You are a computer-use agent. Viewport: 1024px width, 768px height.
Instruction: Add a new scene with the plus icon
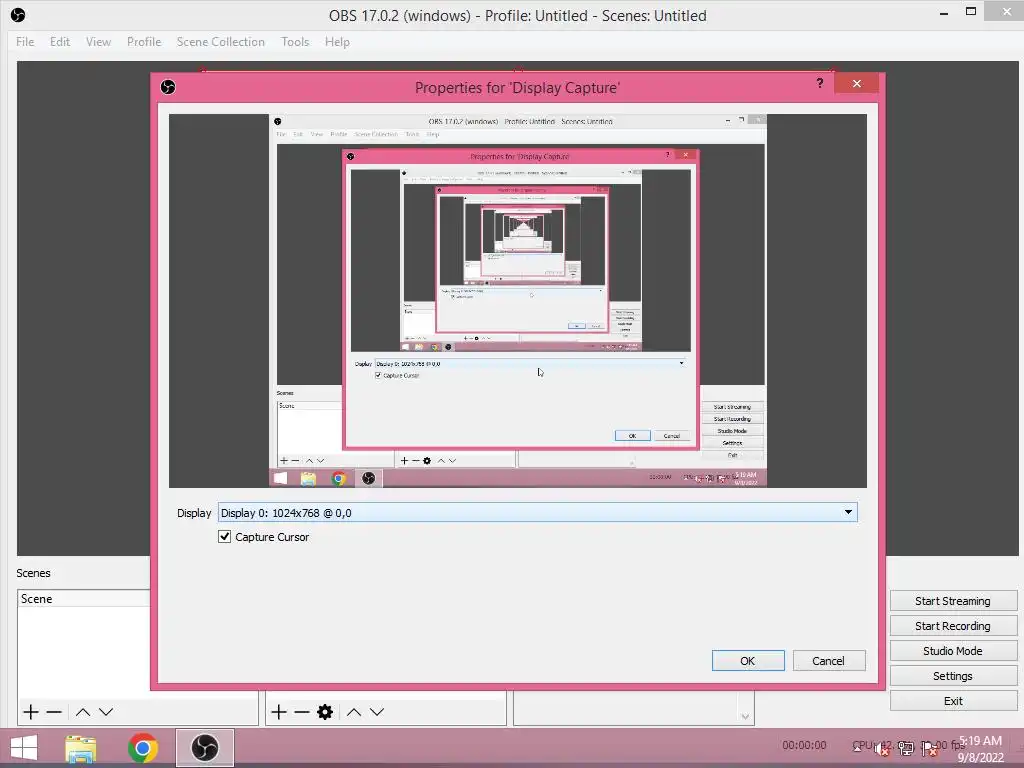[x=31, y=712]
